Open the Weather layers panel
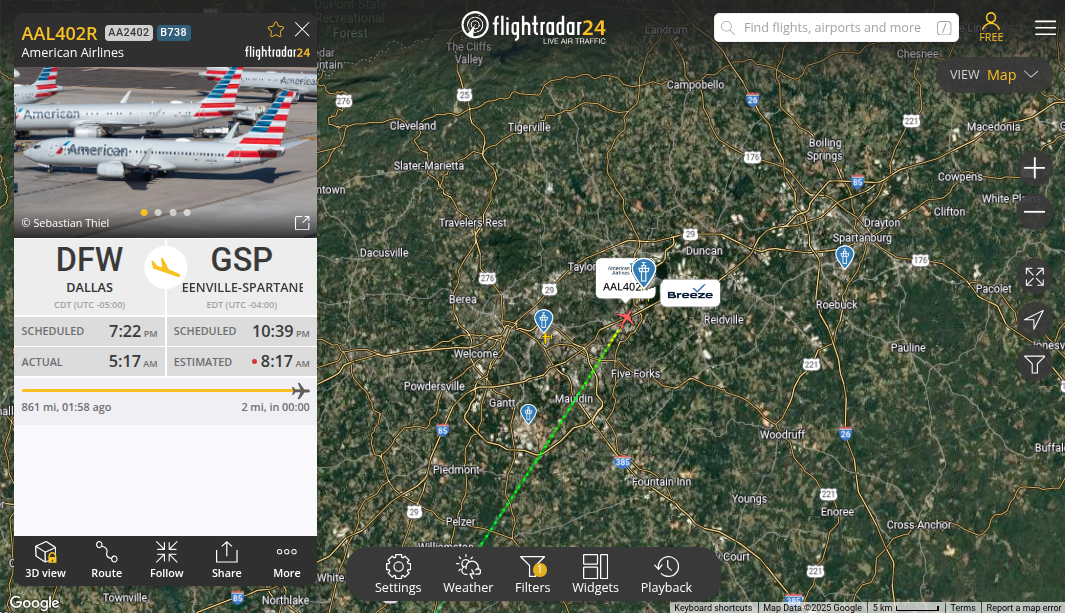This screenshot has width=1065, height=613. (x=468, y=574)
